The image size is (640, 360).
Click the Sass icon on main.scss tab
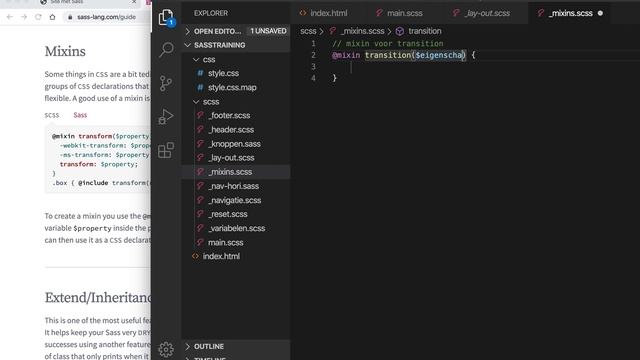(x=379, y=13)
